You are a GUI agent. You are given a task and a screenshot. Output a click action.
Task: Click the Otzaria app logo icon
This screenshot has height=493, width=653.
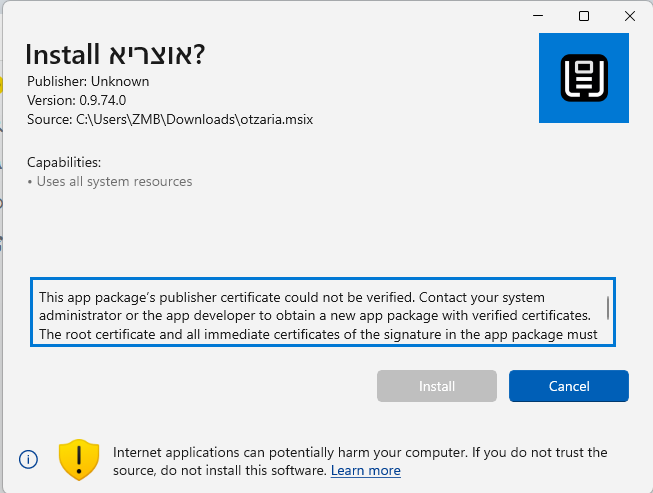(583, 78)
